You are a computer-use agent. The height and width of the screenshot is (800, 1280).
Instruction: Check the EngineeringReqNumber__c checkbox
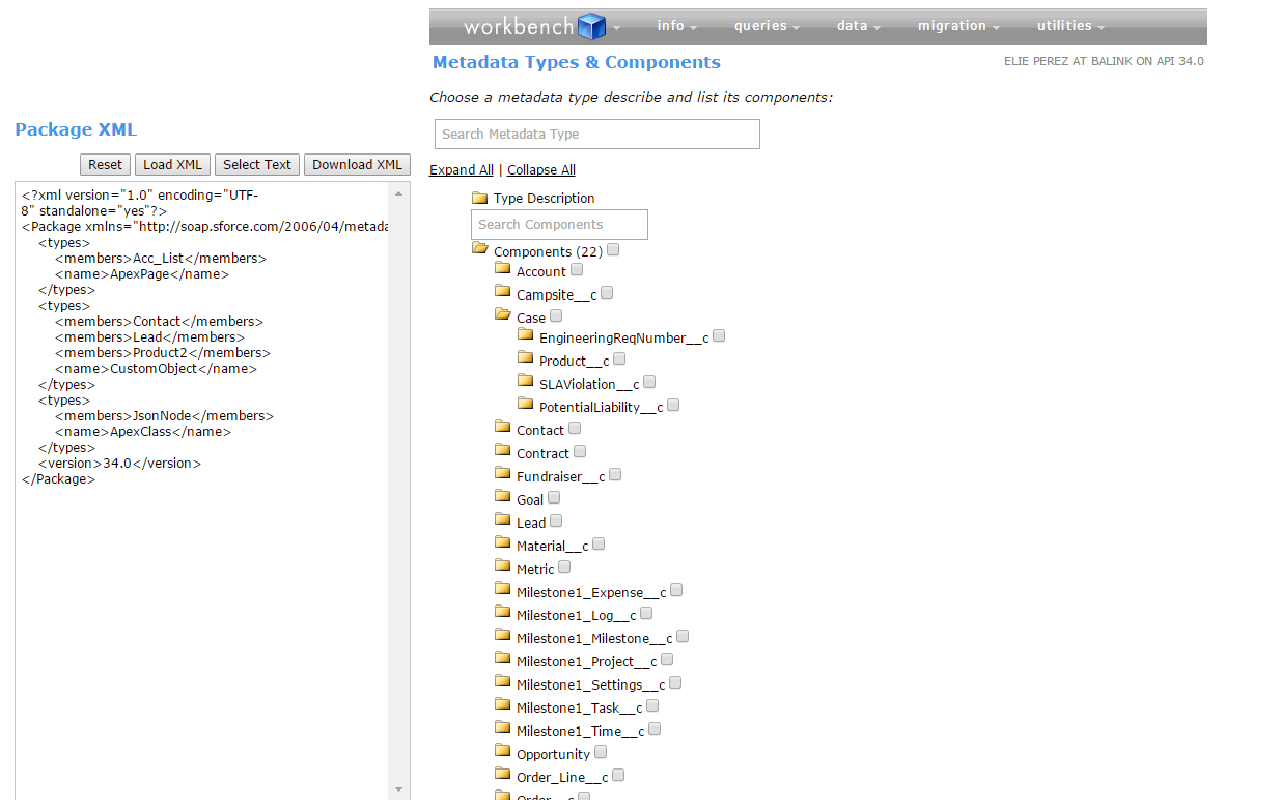point(719,336)
